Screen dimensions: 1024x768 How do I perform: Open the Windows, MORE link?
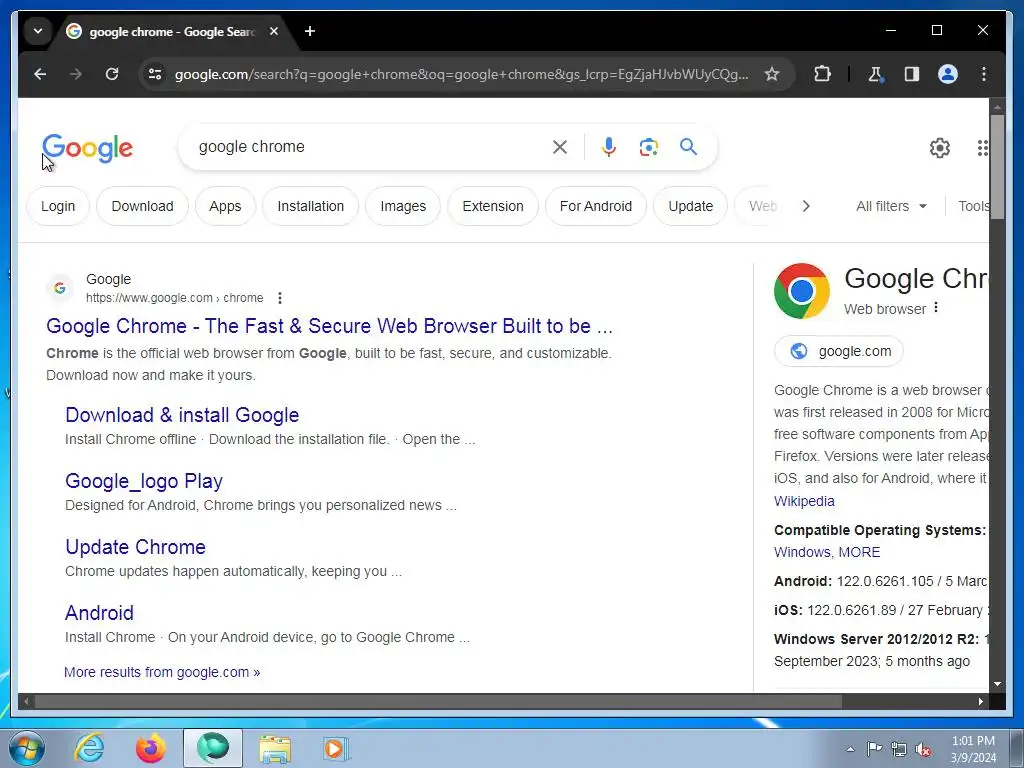[x=827, y=552]
